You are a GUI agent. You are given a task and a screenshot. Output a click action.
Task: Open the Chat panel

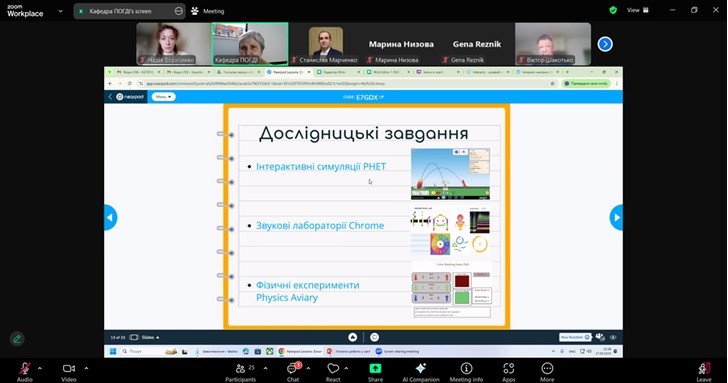tap(293, 372)
